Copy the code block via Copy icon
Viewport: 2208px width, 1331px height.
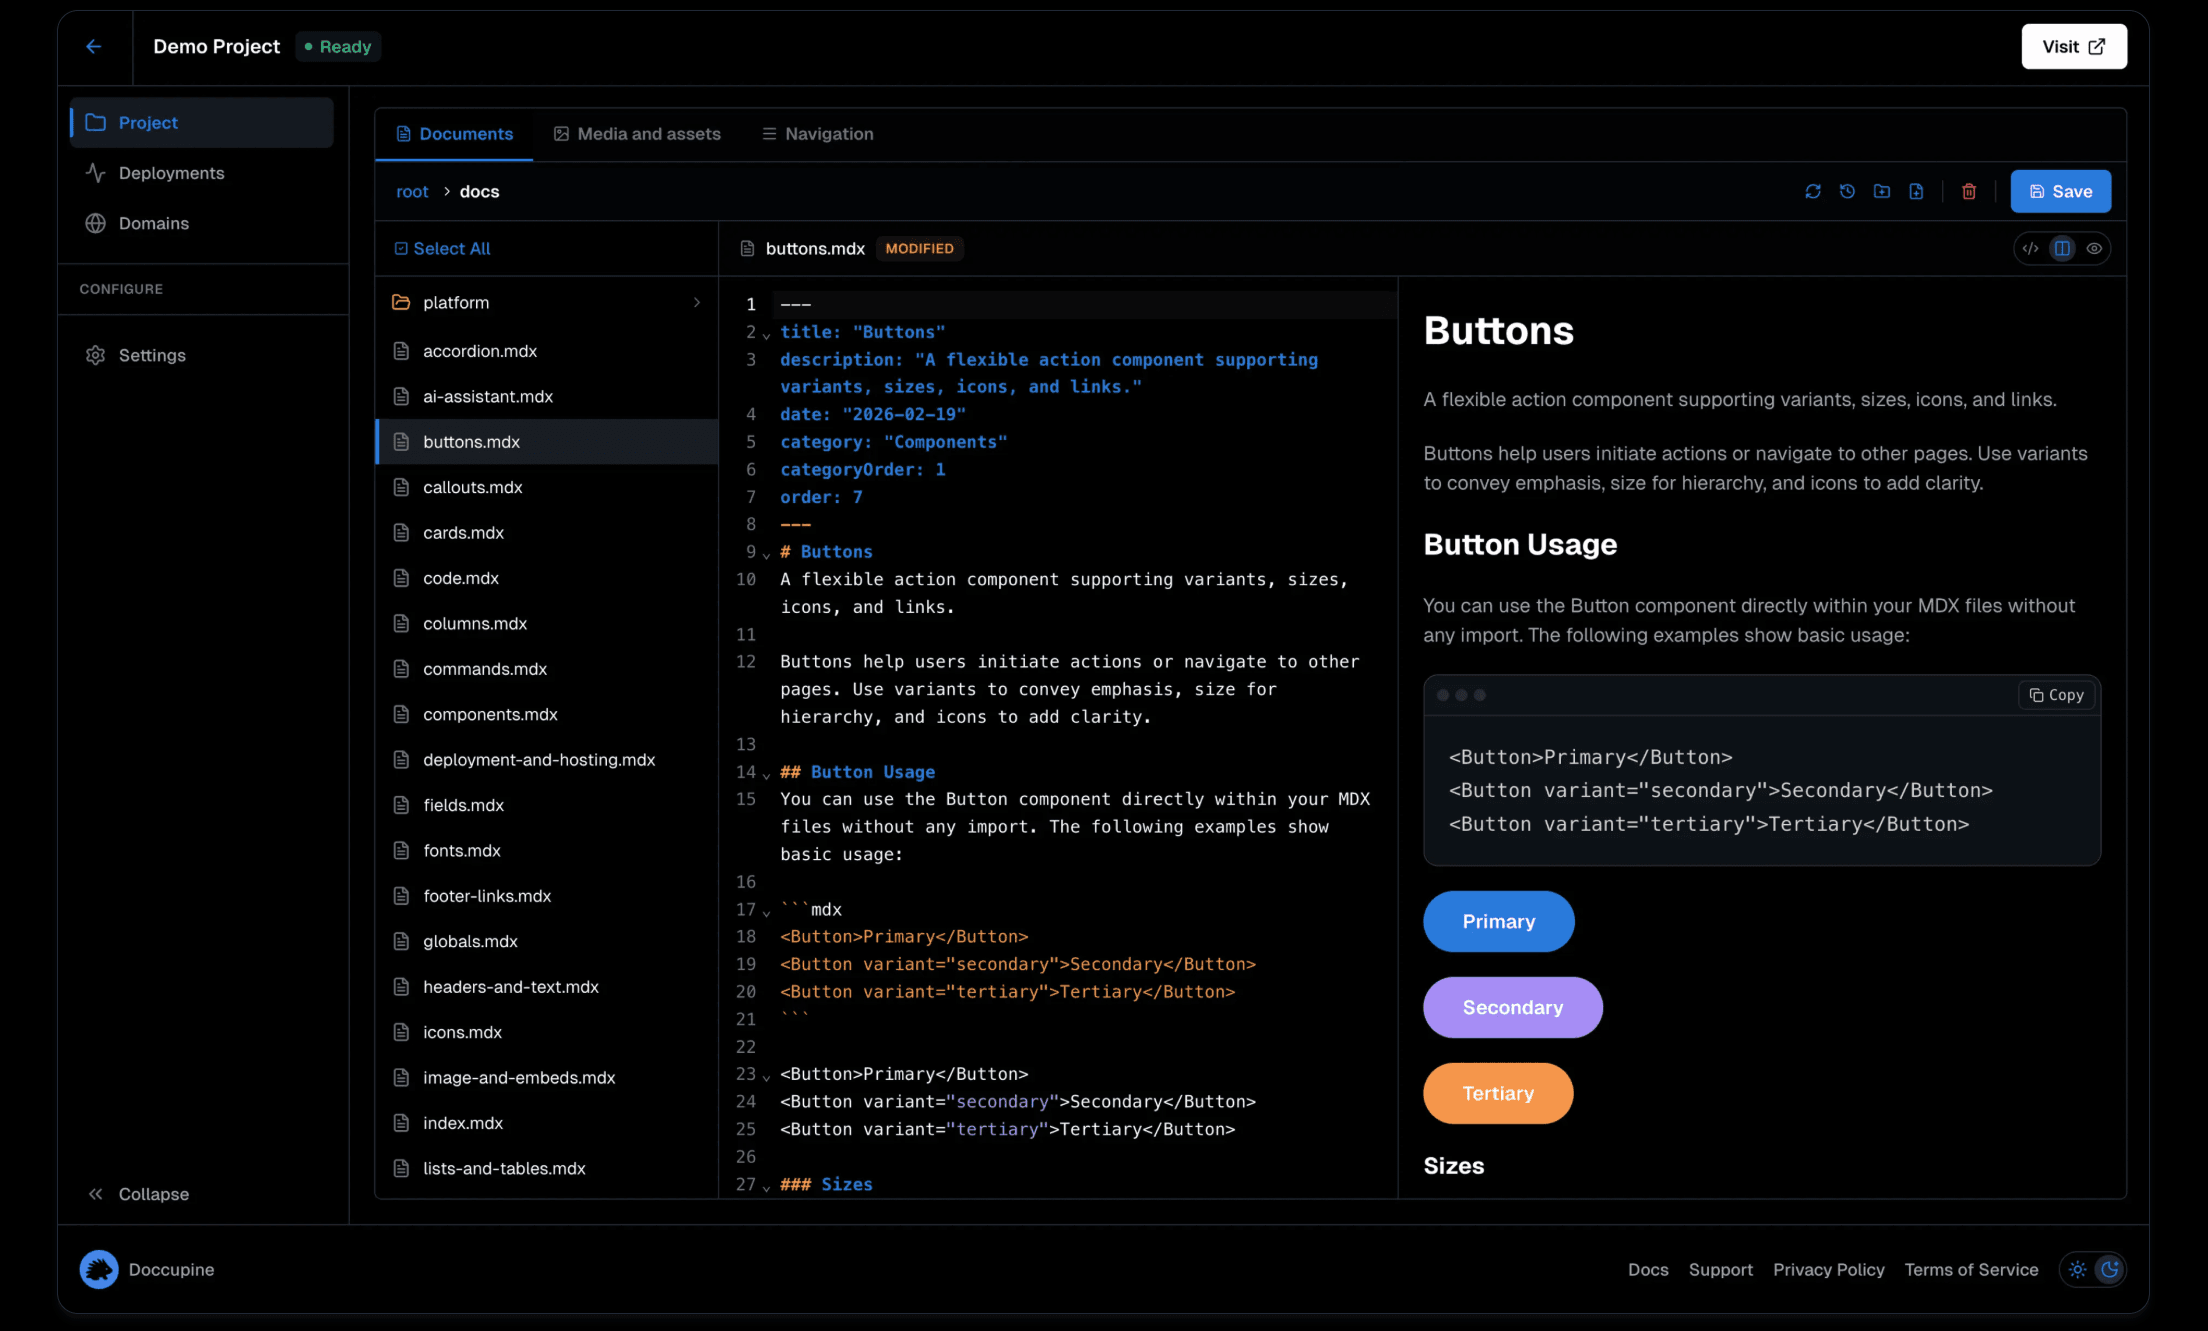coord(2056,695)
